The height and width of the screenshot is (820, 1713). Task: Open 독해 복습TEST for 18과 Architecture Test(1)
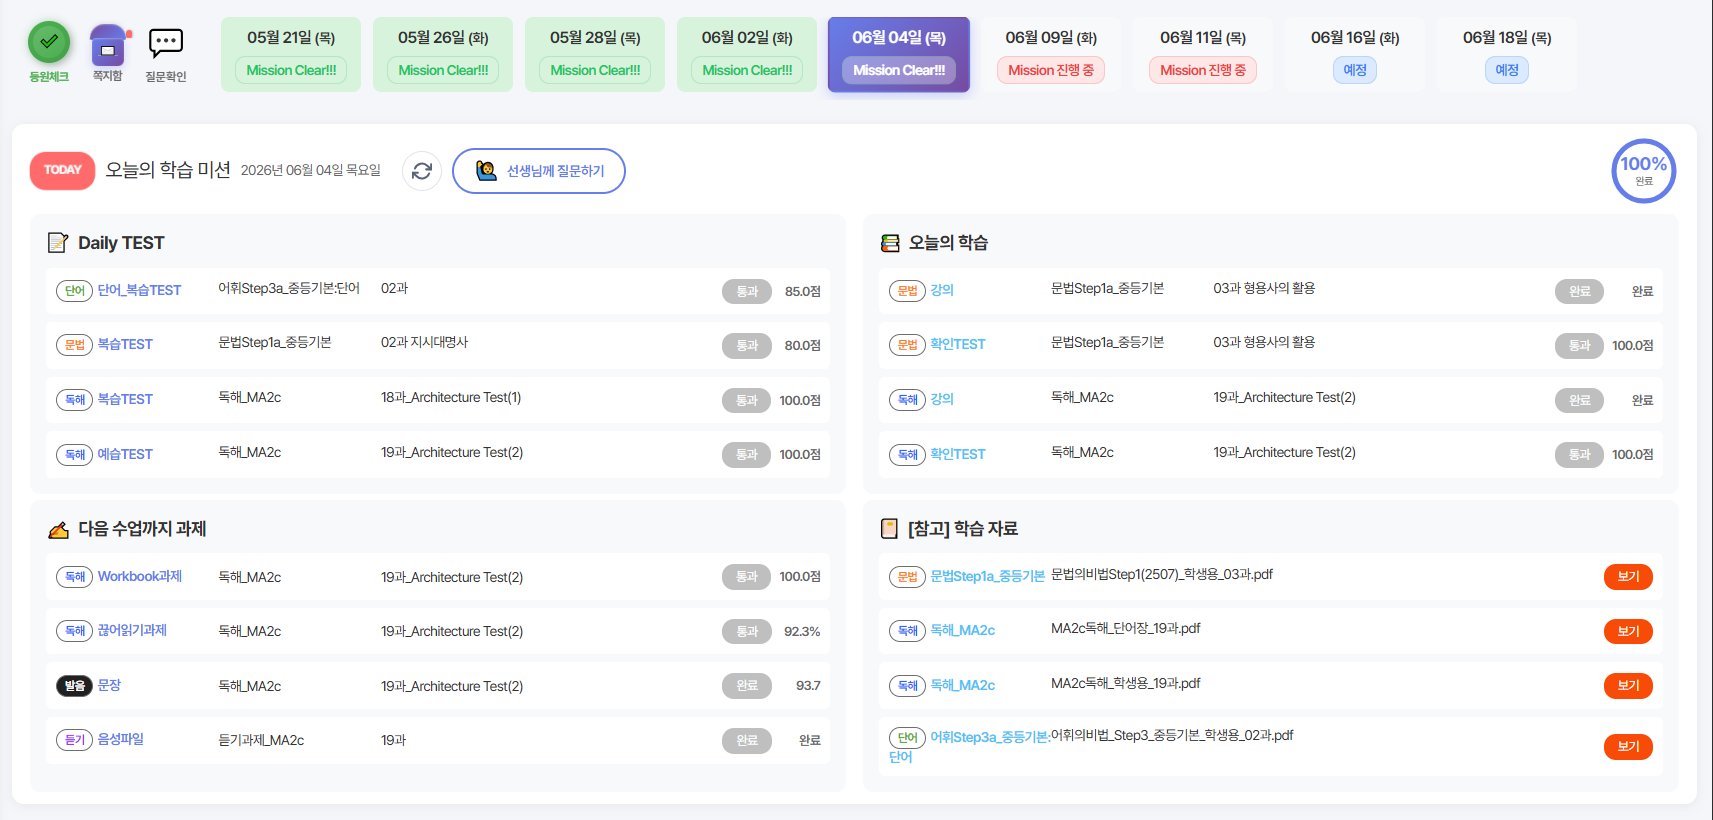click(125, 399)
